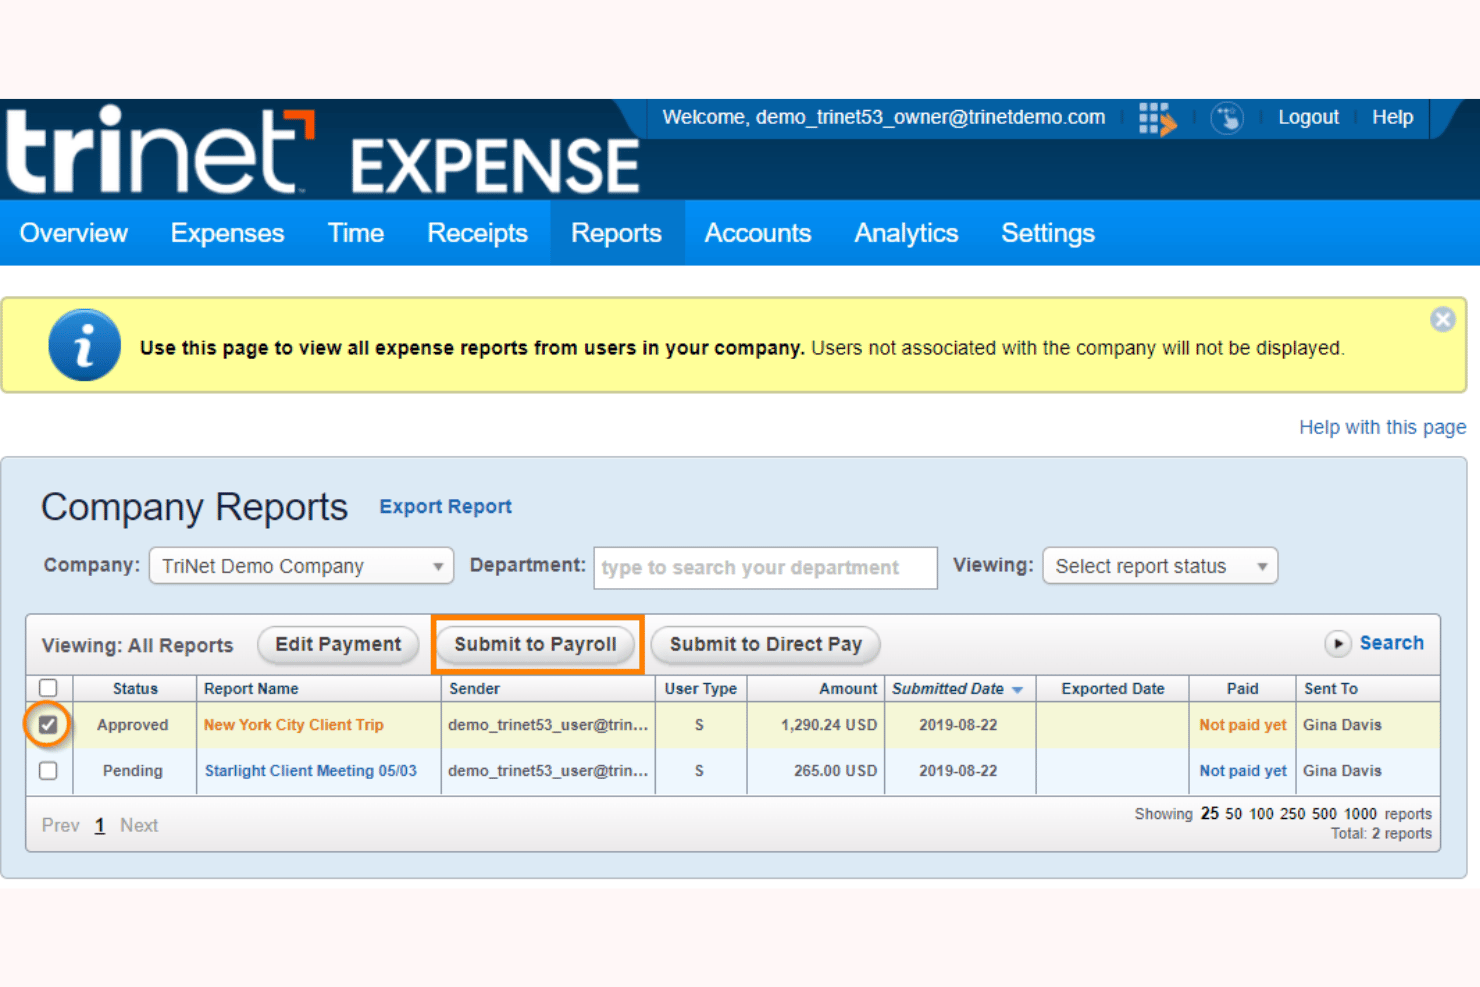Select the Reports tab
Screen dimensions: 1480x987
point(616,233)
